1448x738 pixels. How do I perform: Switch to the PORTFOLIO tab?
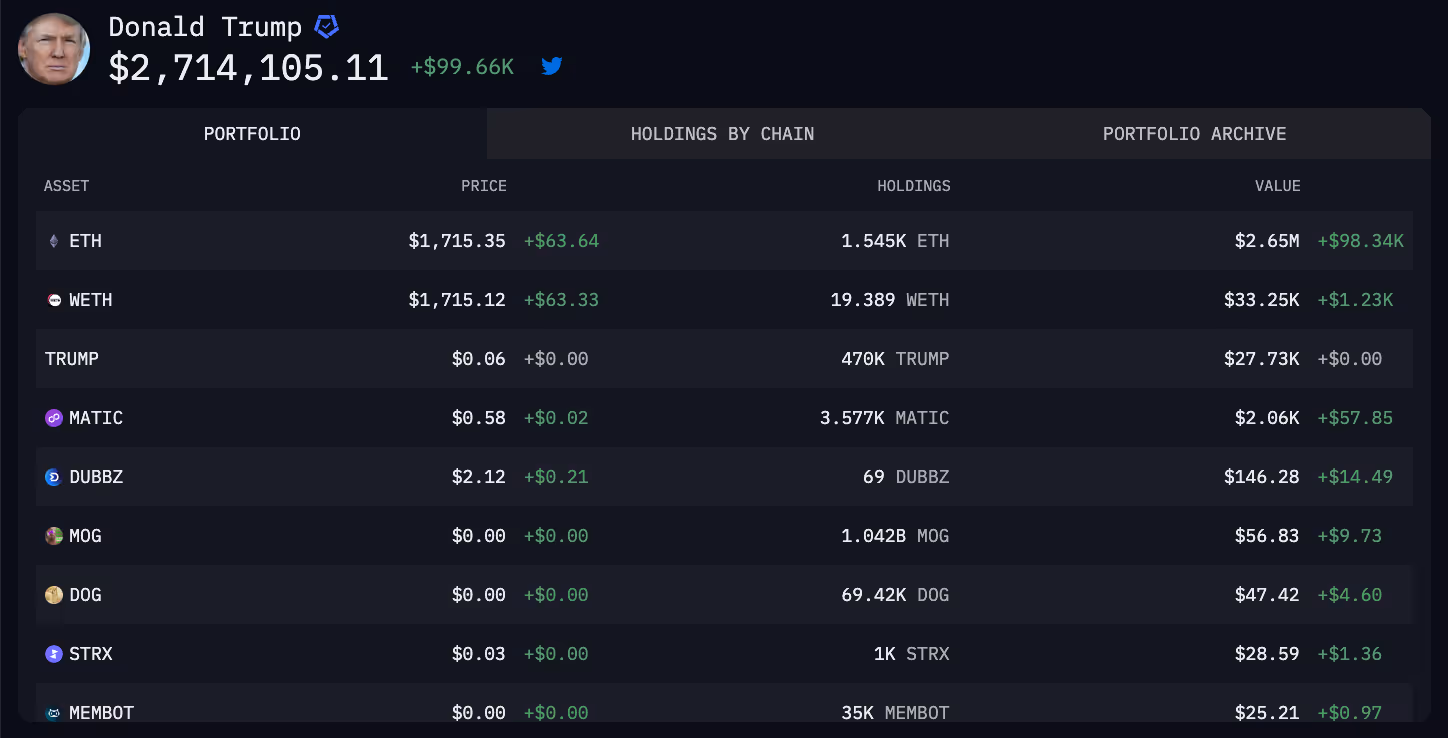252,134
